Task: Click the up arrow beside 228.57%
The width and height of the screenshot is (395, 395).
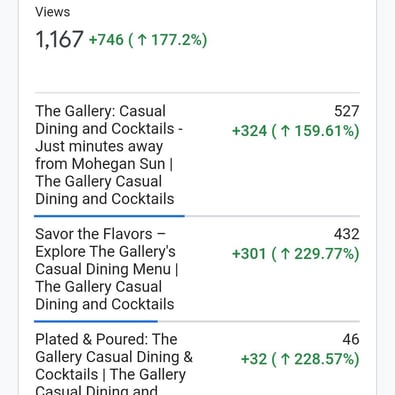Action: [x=285, y=359]
